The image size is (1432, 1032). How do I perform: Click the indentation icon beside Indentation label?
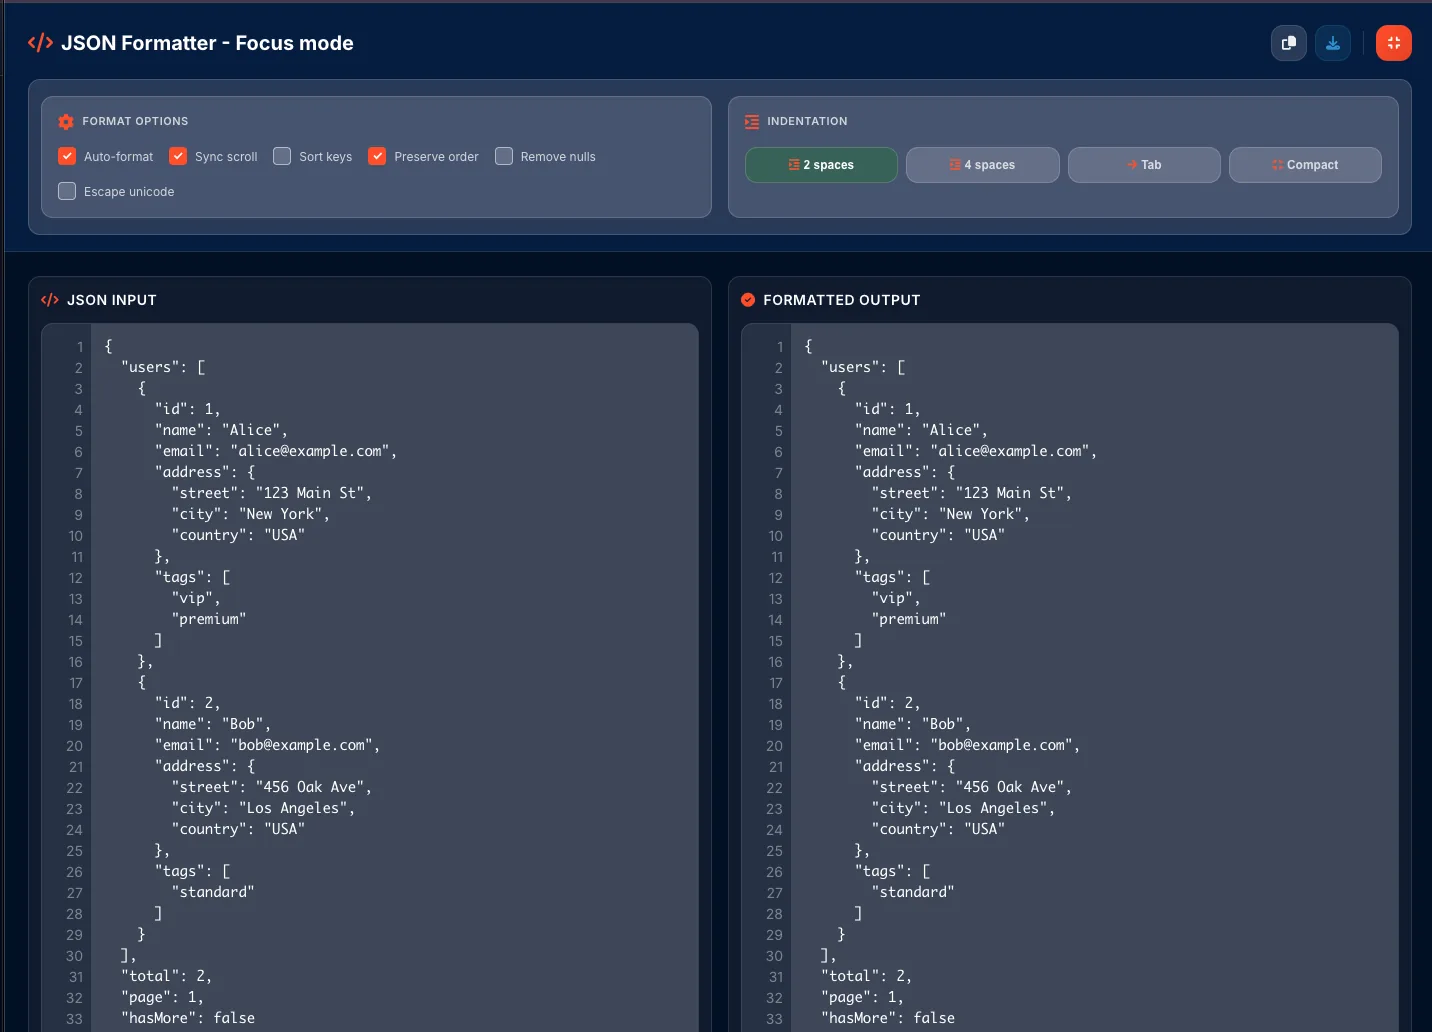(x=751, y=121)
